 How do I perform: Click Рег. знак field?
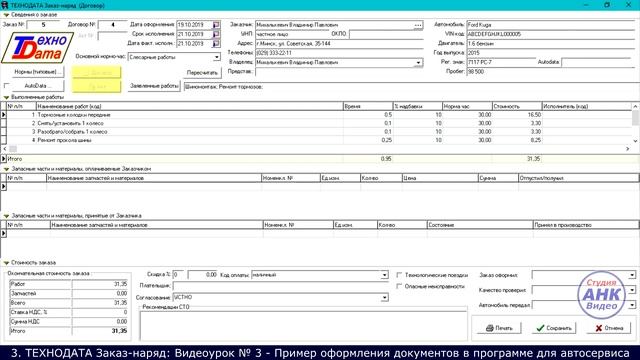click(x=501, y=62)
